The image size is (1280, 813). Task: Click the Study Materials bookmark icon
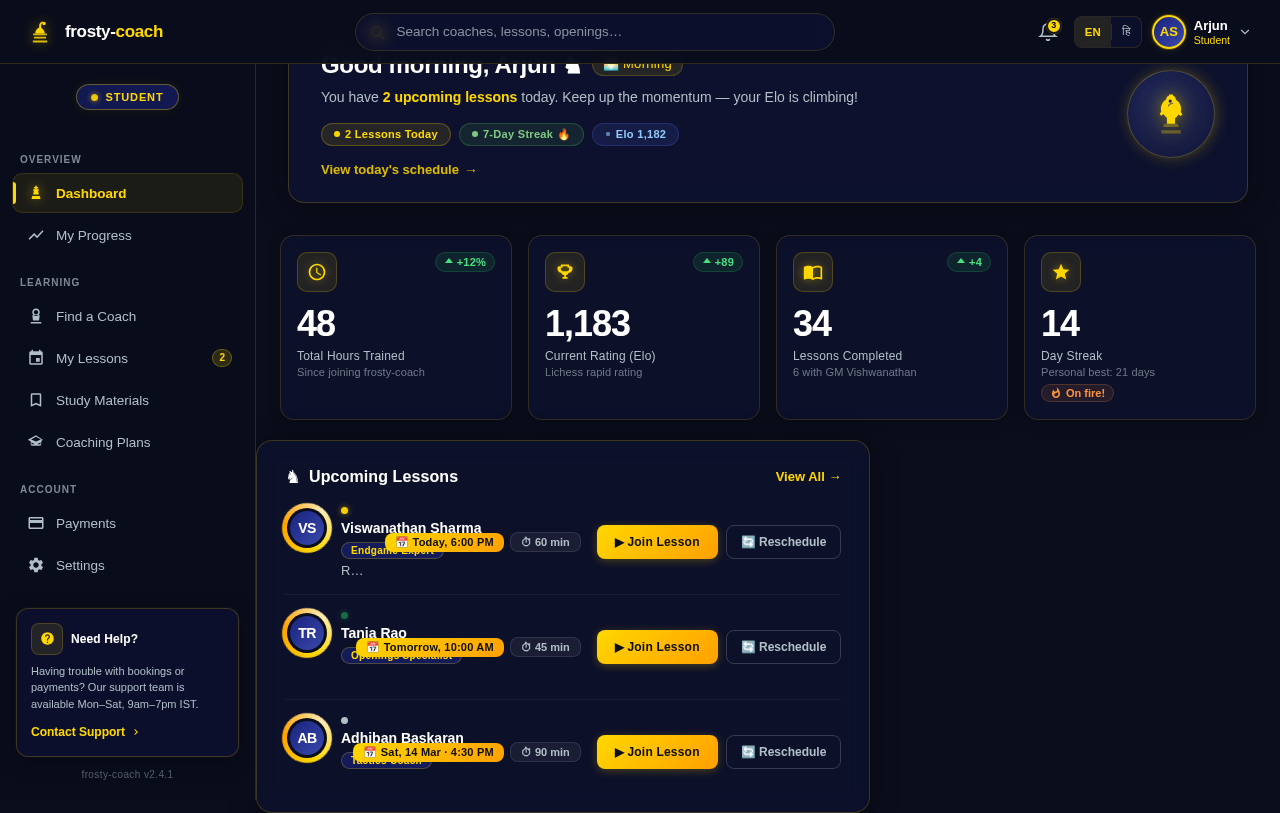tap(36, 400)
